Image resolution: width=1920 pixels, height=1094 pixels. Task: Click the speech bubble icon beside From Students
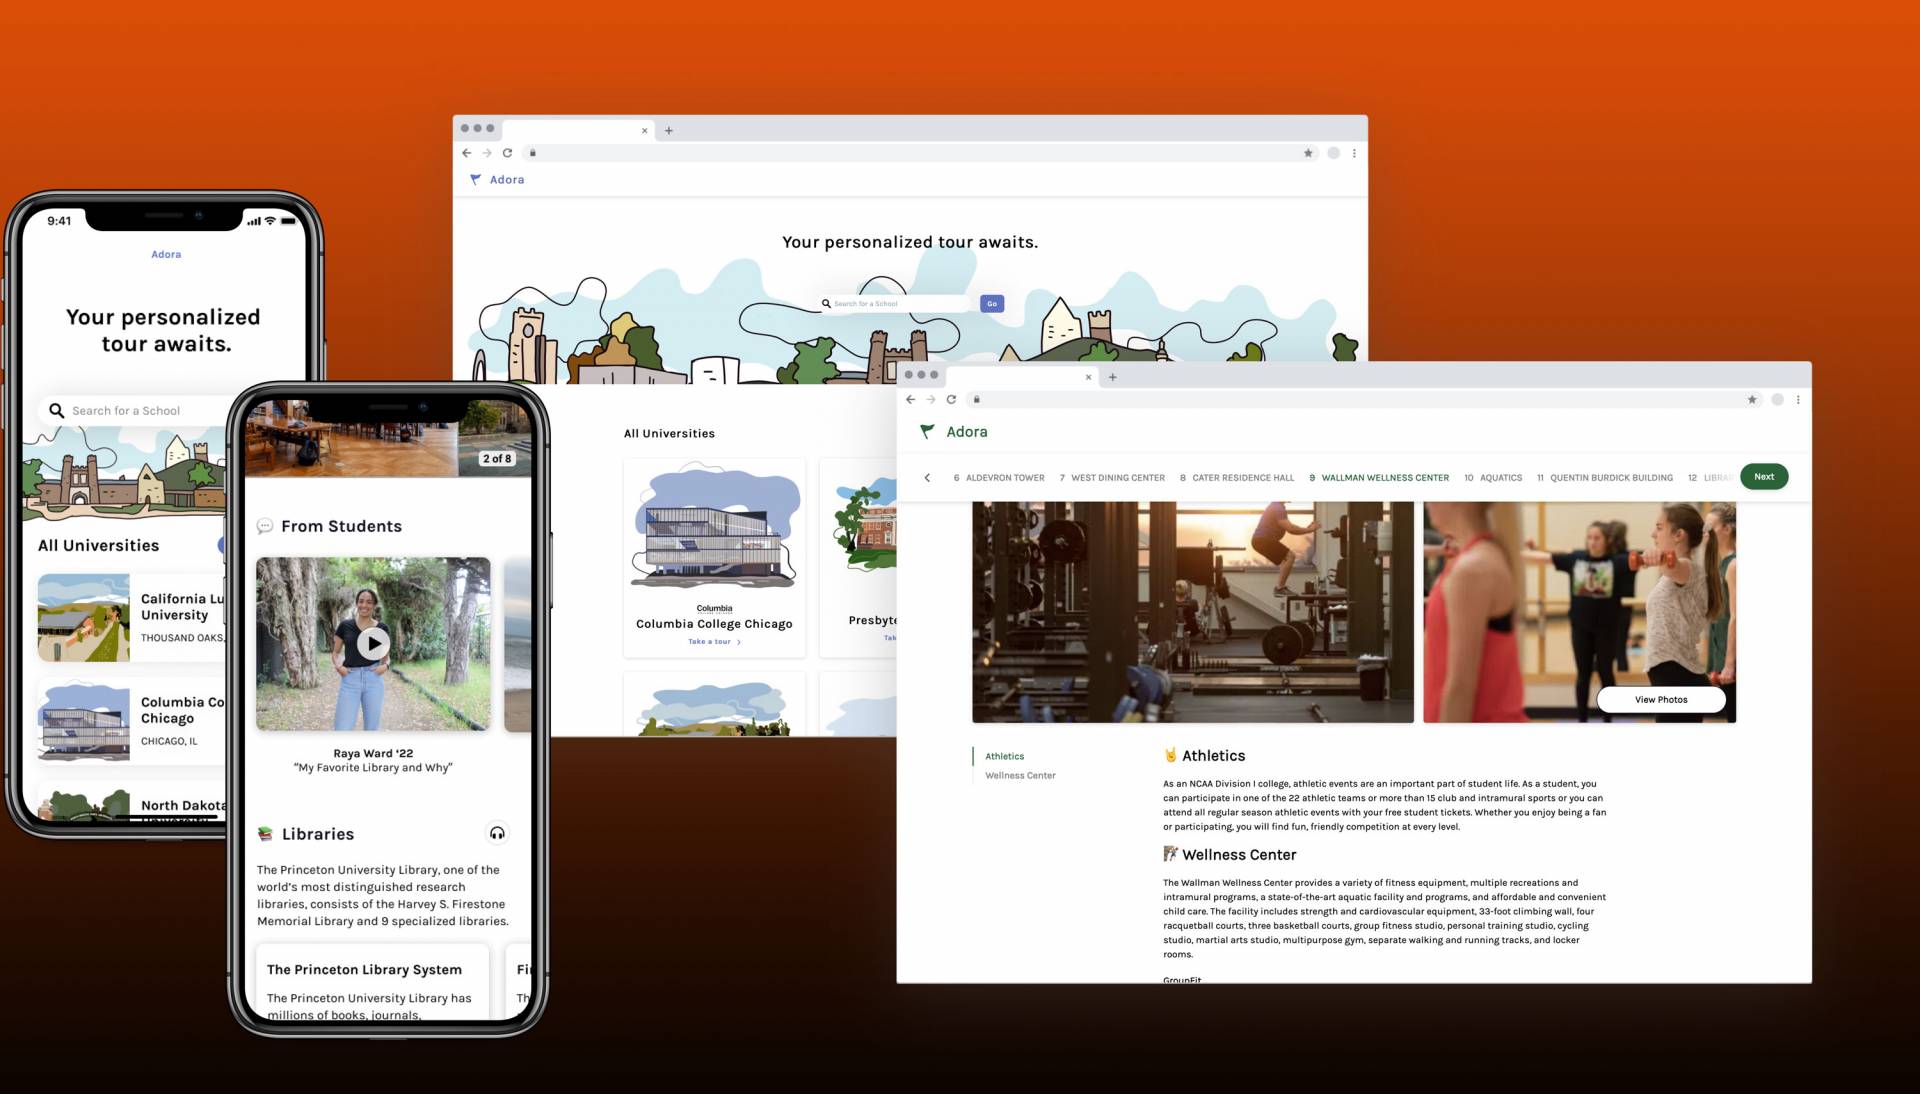click(x=264, y=526)
